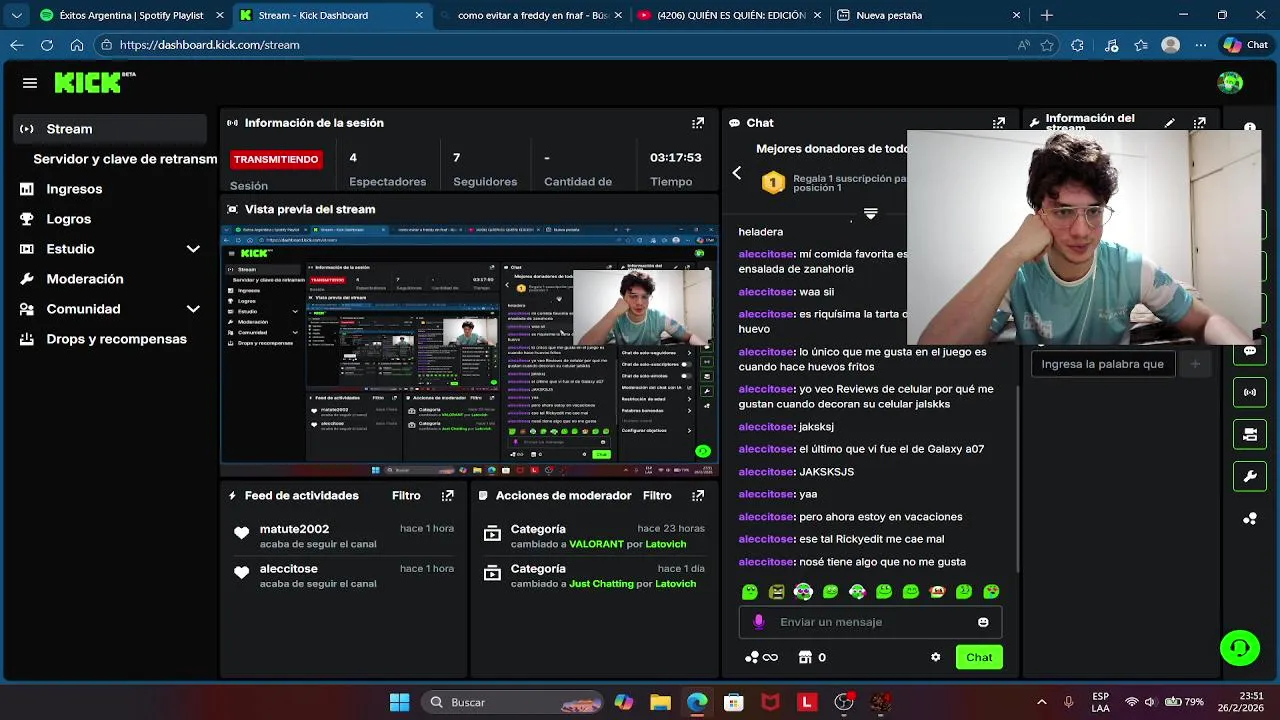The height and width of the screenshot is (720, 1280).
Task: Open the server layout icon in right sidebar
Action: (x=1250, y=434)
